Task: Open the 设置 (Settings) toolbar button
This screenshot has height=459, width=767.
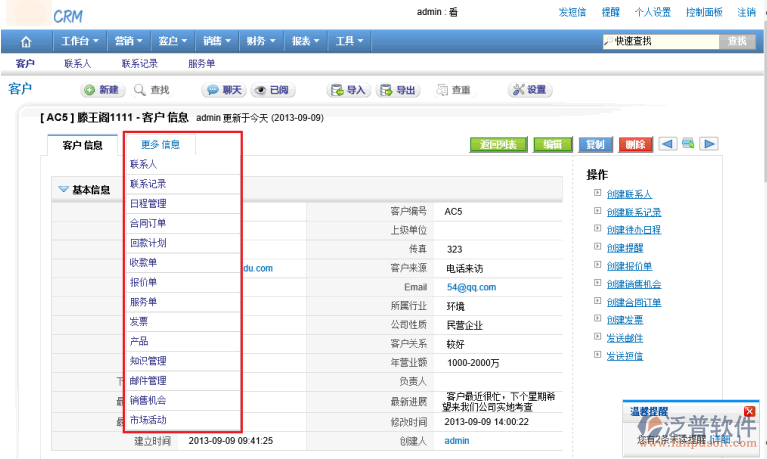Action: click(x=529, y=90)
